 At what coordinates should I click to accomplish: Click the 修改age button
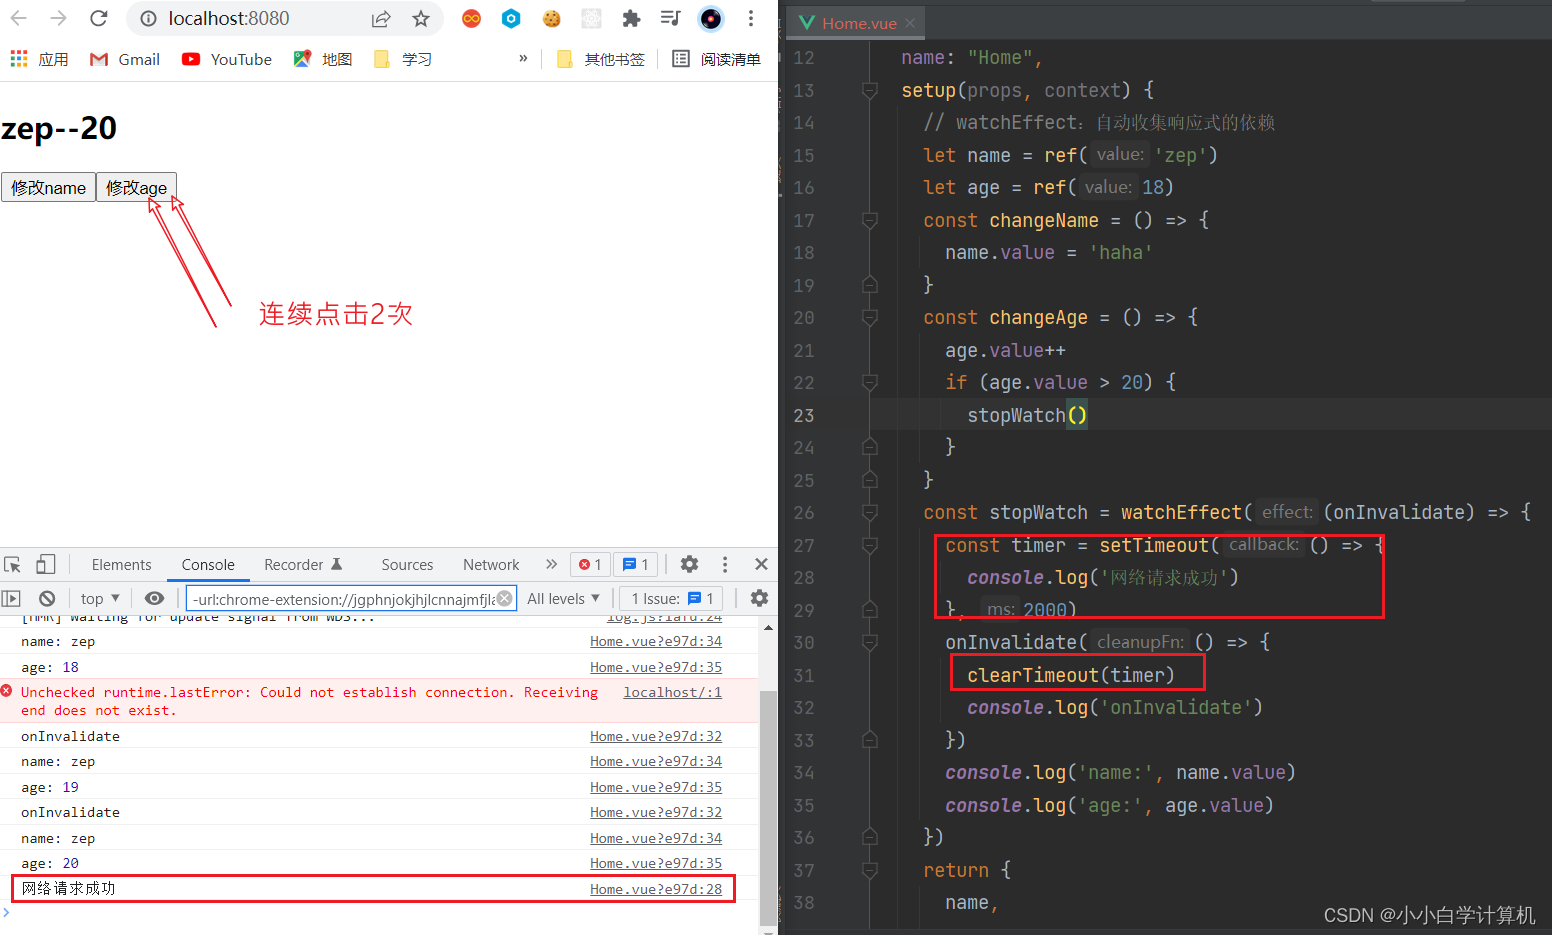click(137, 187)
